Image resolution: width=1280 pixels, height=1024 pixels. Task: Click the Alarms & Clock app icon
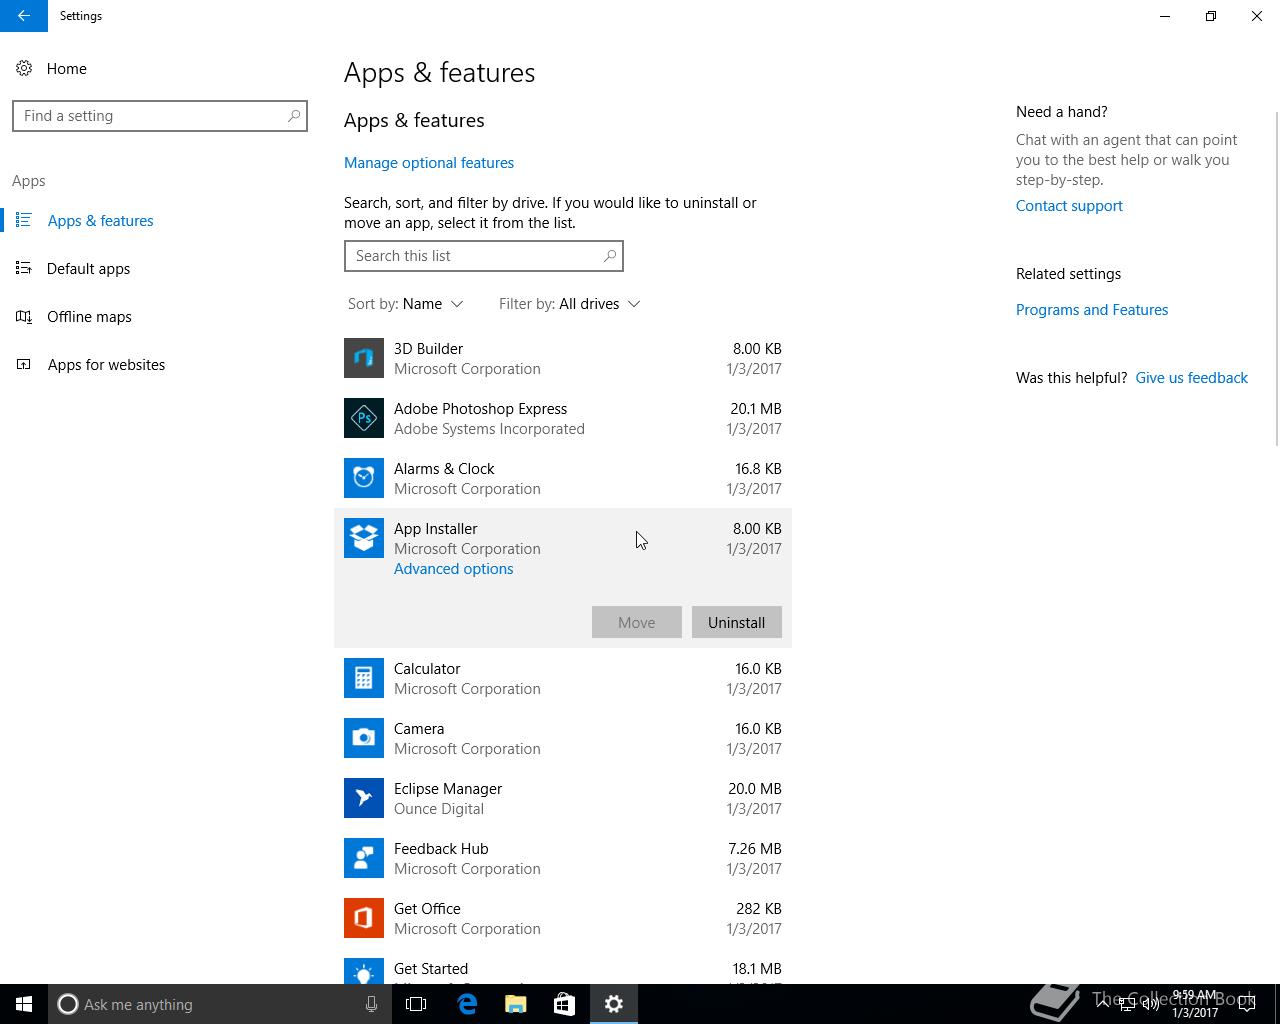click(x=364, y=478)
